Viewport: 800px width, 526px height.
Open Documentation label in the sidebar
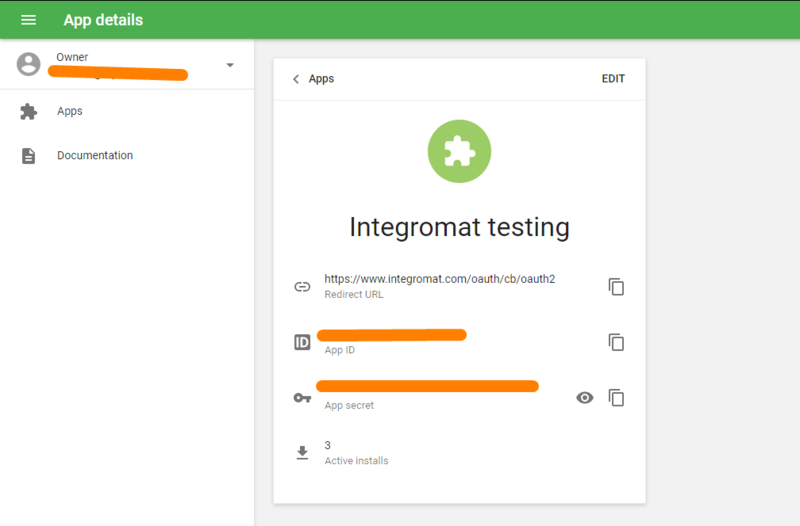point(95,156)
